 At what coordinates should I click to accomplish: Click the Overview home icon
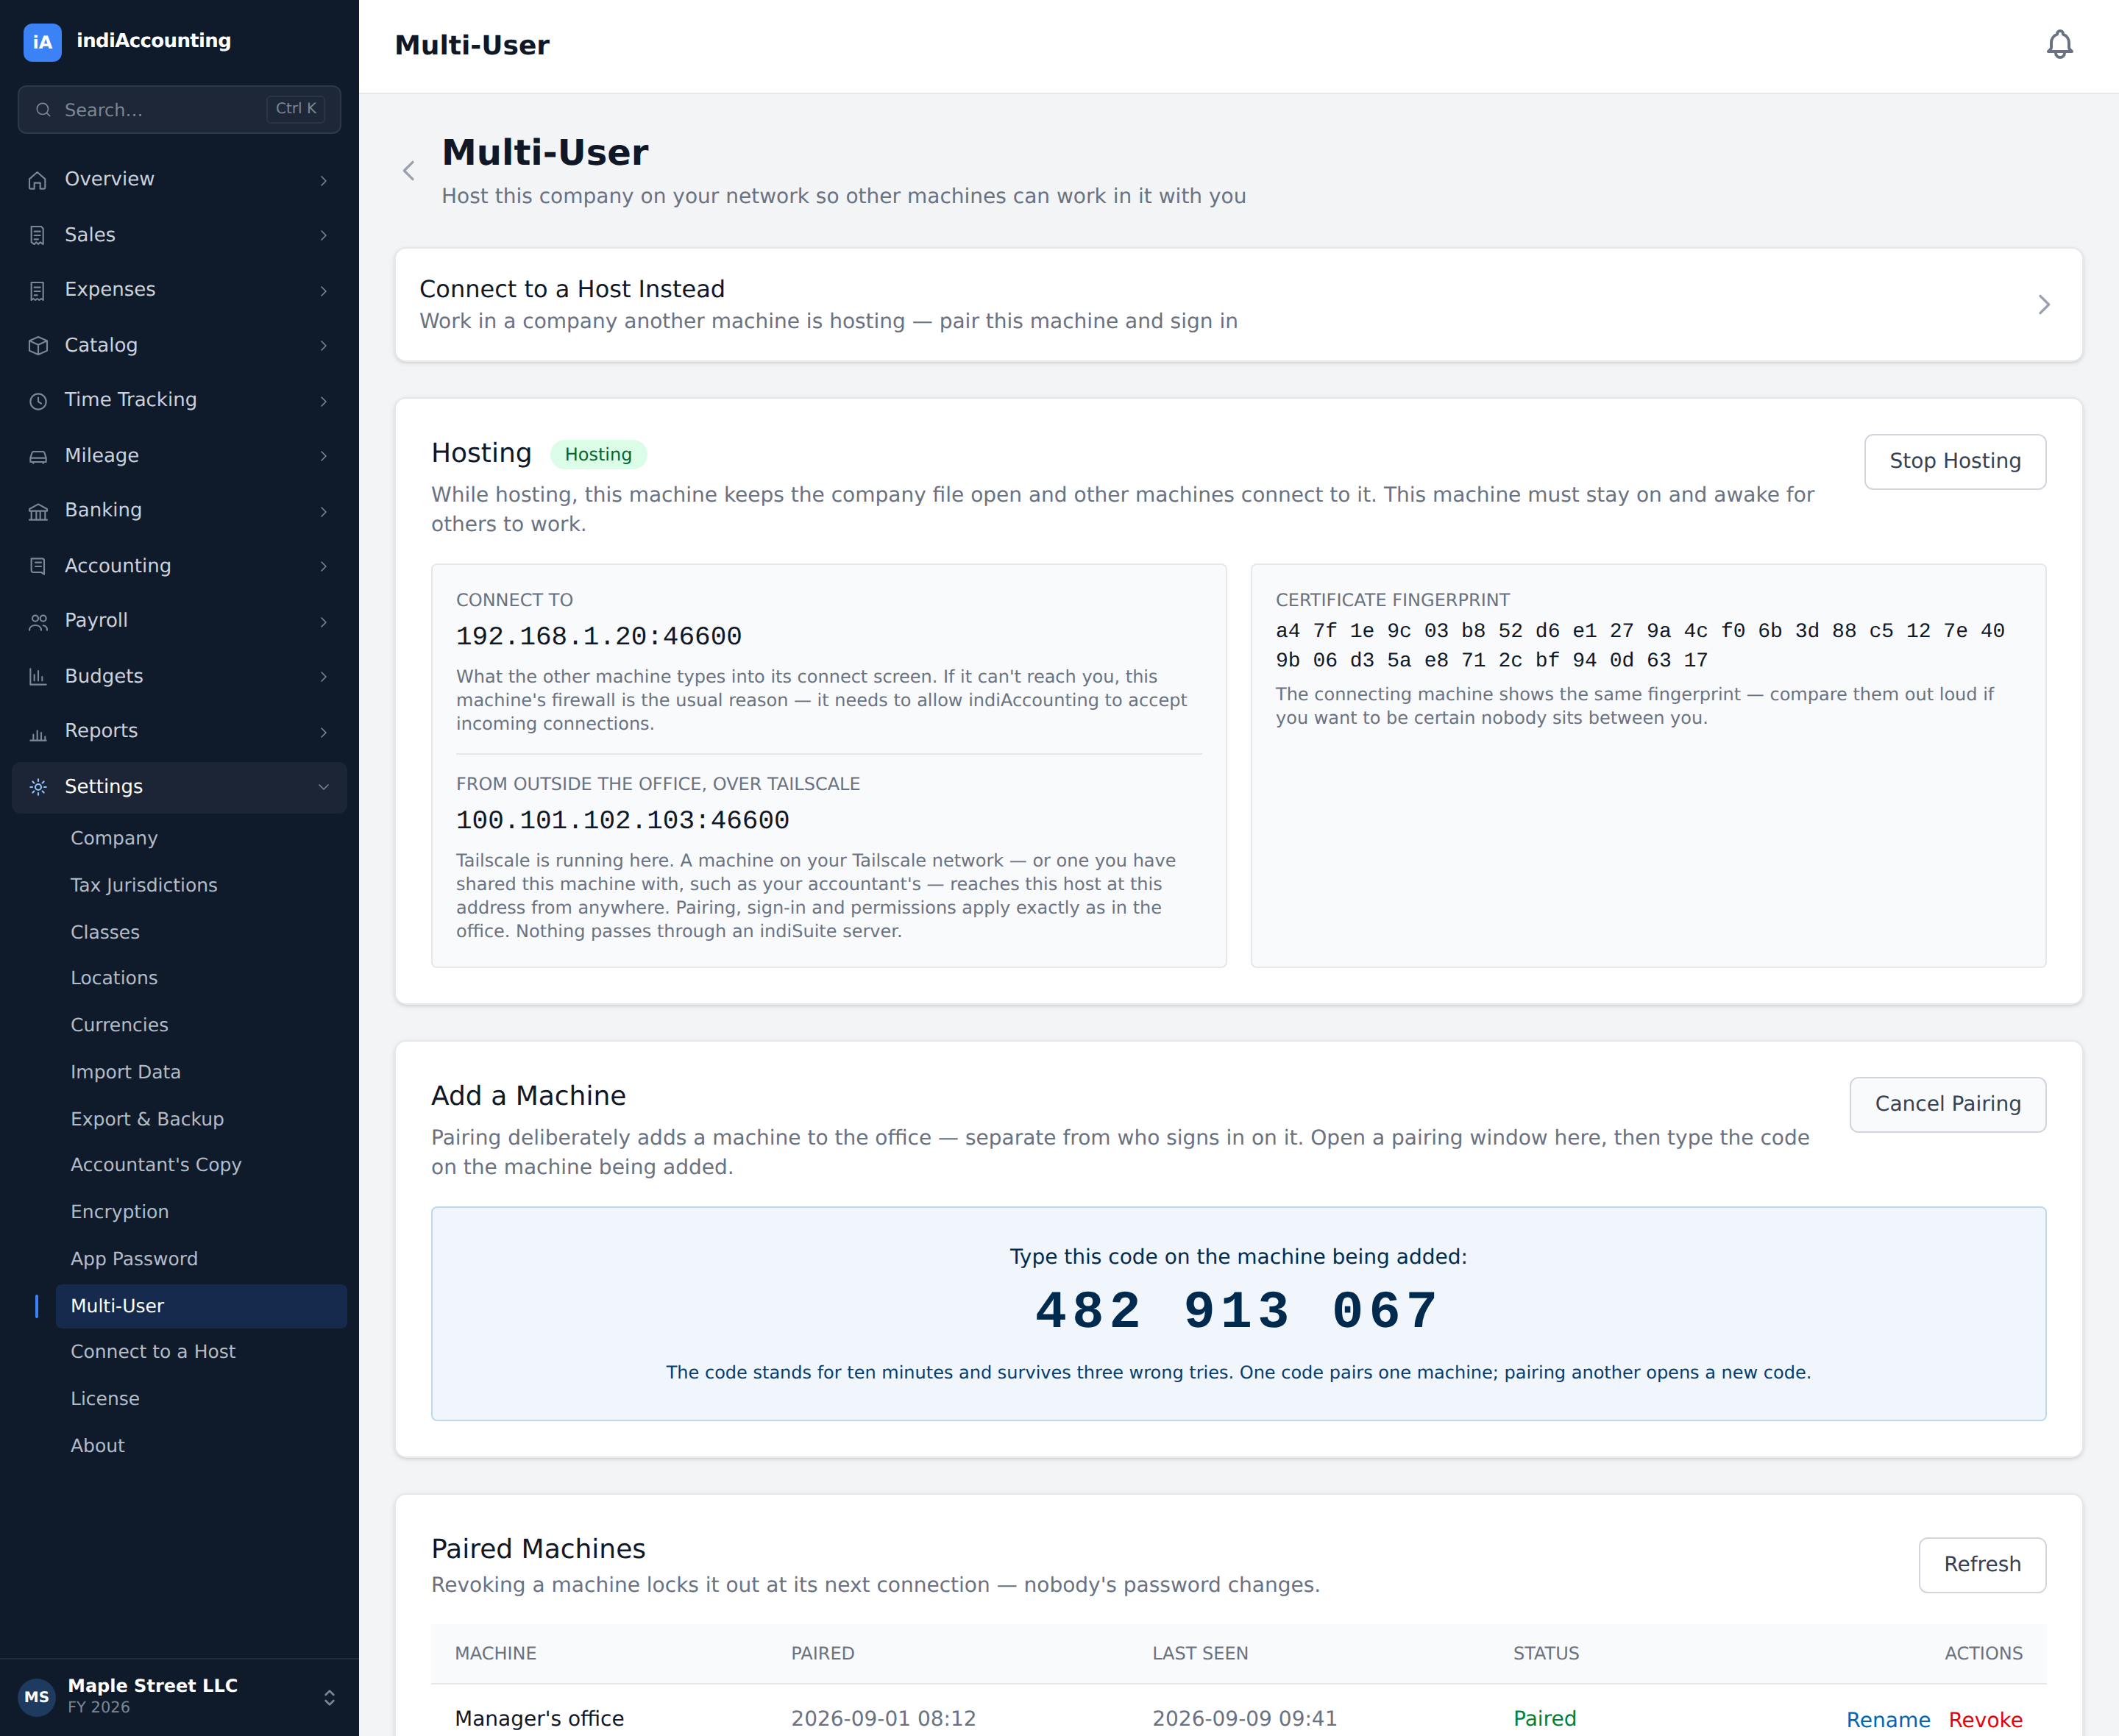pyautogui.click(x=38, y=180)
